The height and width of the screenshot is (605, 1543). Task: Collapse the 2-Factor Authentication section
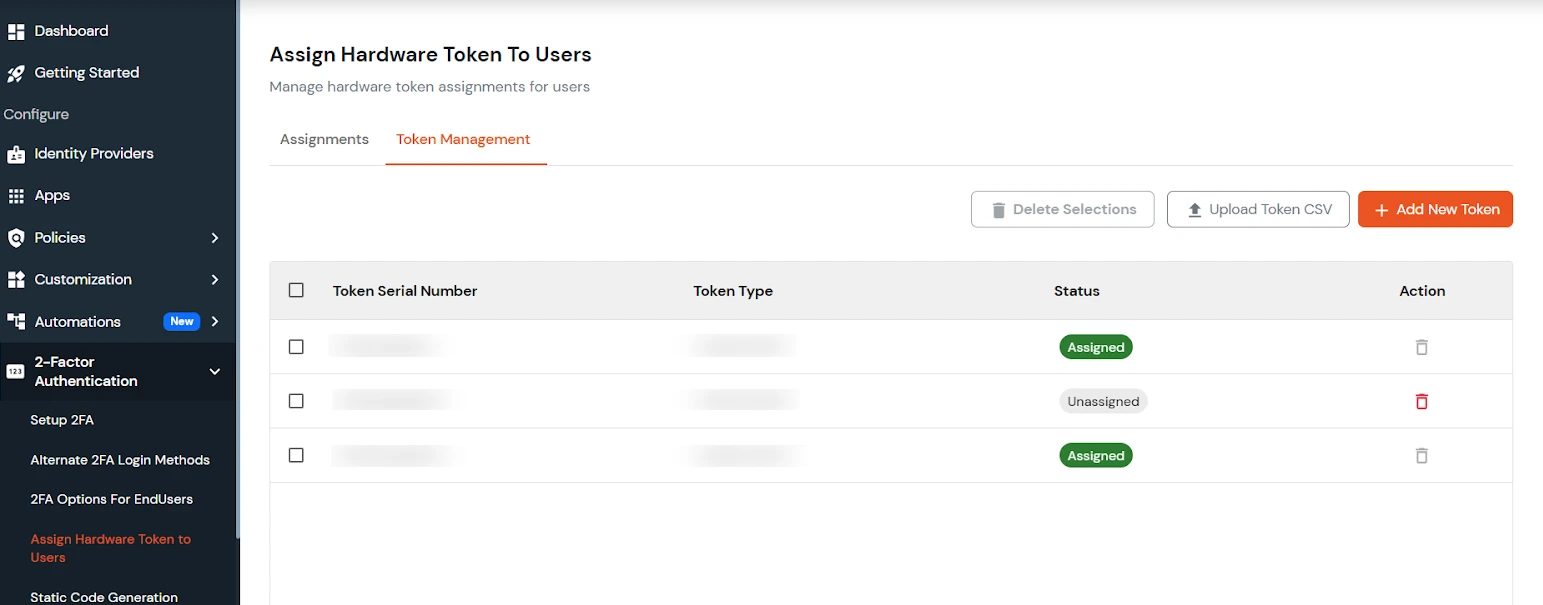pos(214,371)
